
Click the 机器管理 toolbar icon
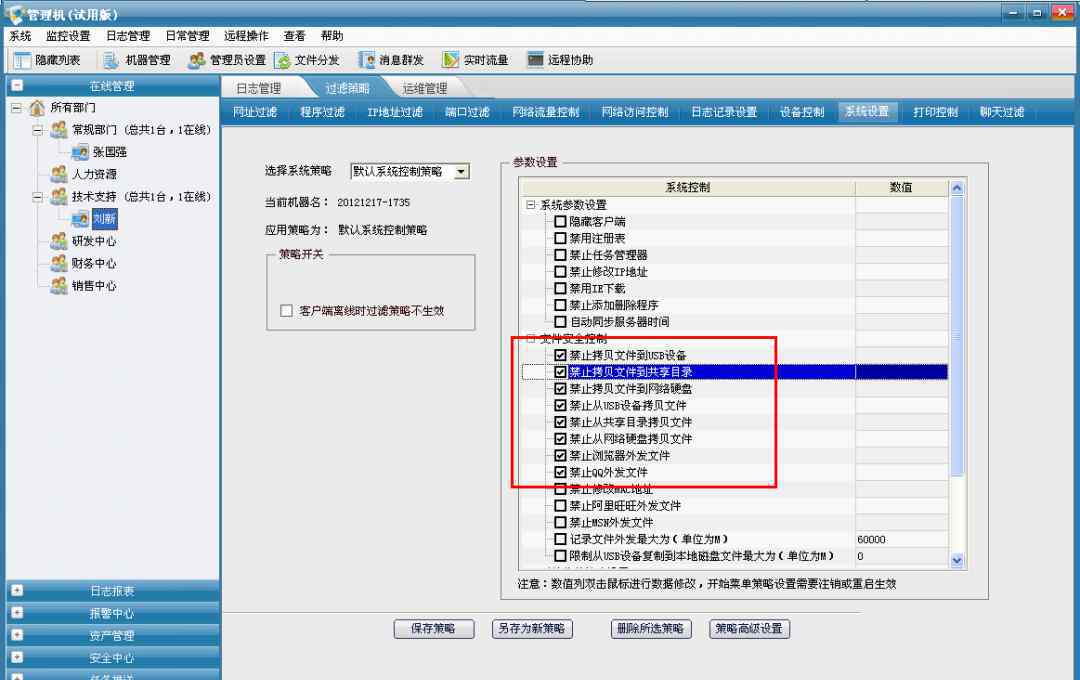point(108,60)
